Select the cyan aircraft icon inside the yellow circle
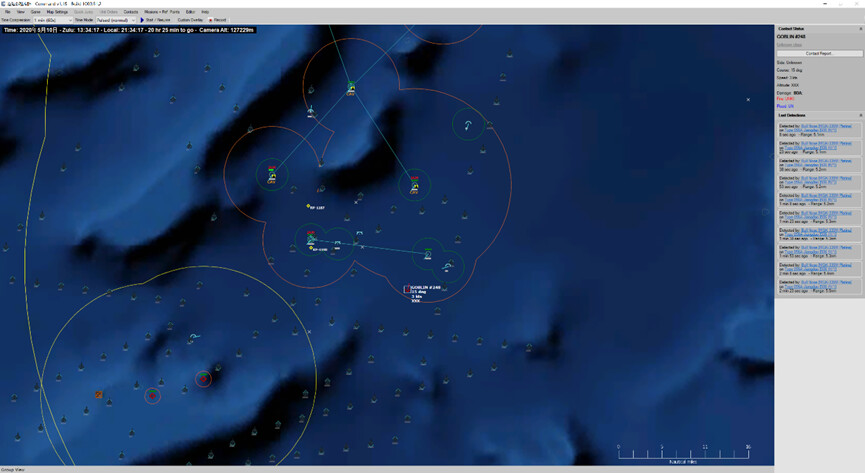Screen dimensions: 865x473 pyautogui.click(x=193, y=336)
